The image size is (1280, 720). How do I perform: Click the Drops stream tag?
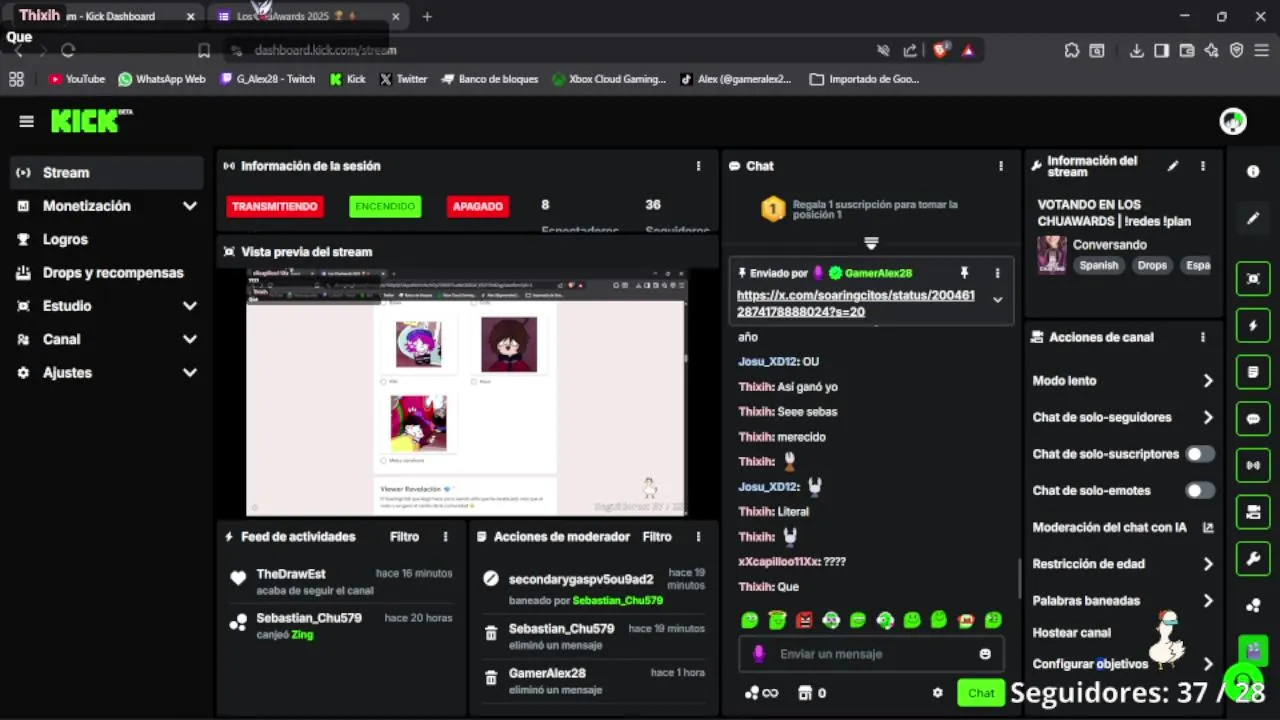1152,265
